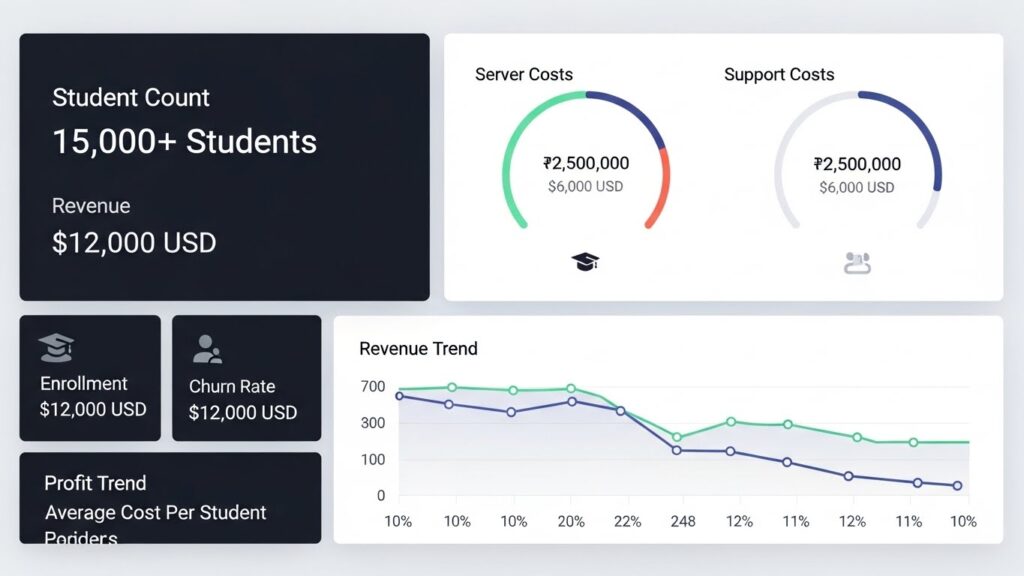Viewport: 1024px width, 576px height.
Task: Open the Support Costs gauge
Action: click(x=856, y=160)
